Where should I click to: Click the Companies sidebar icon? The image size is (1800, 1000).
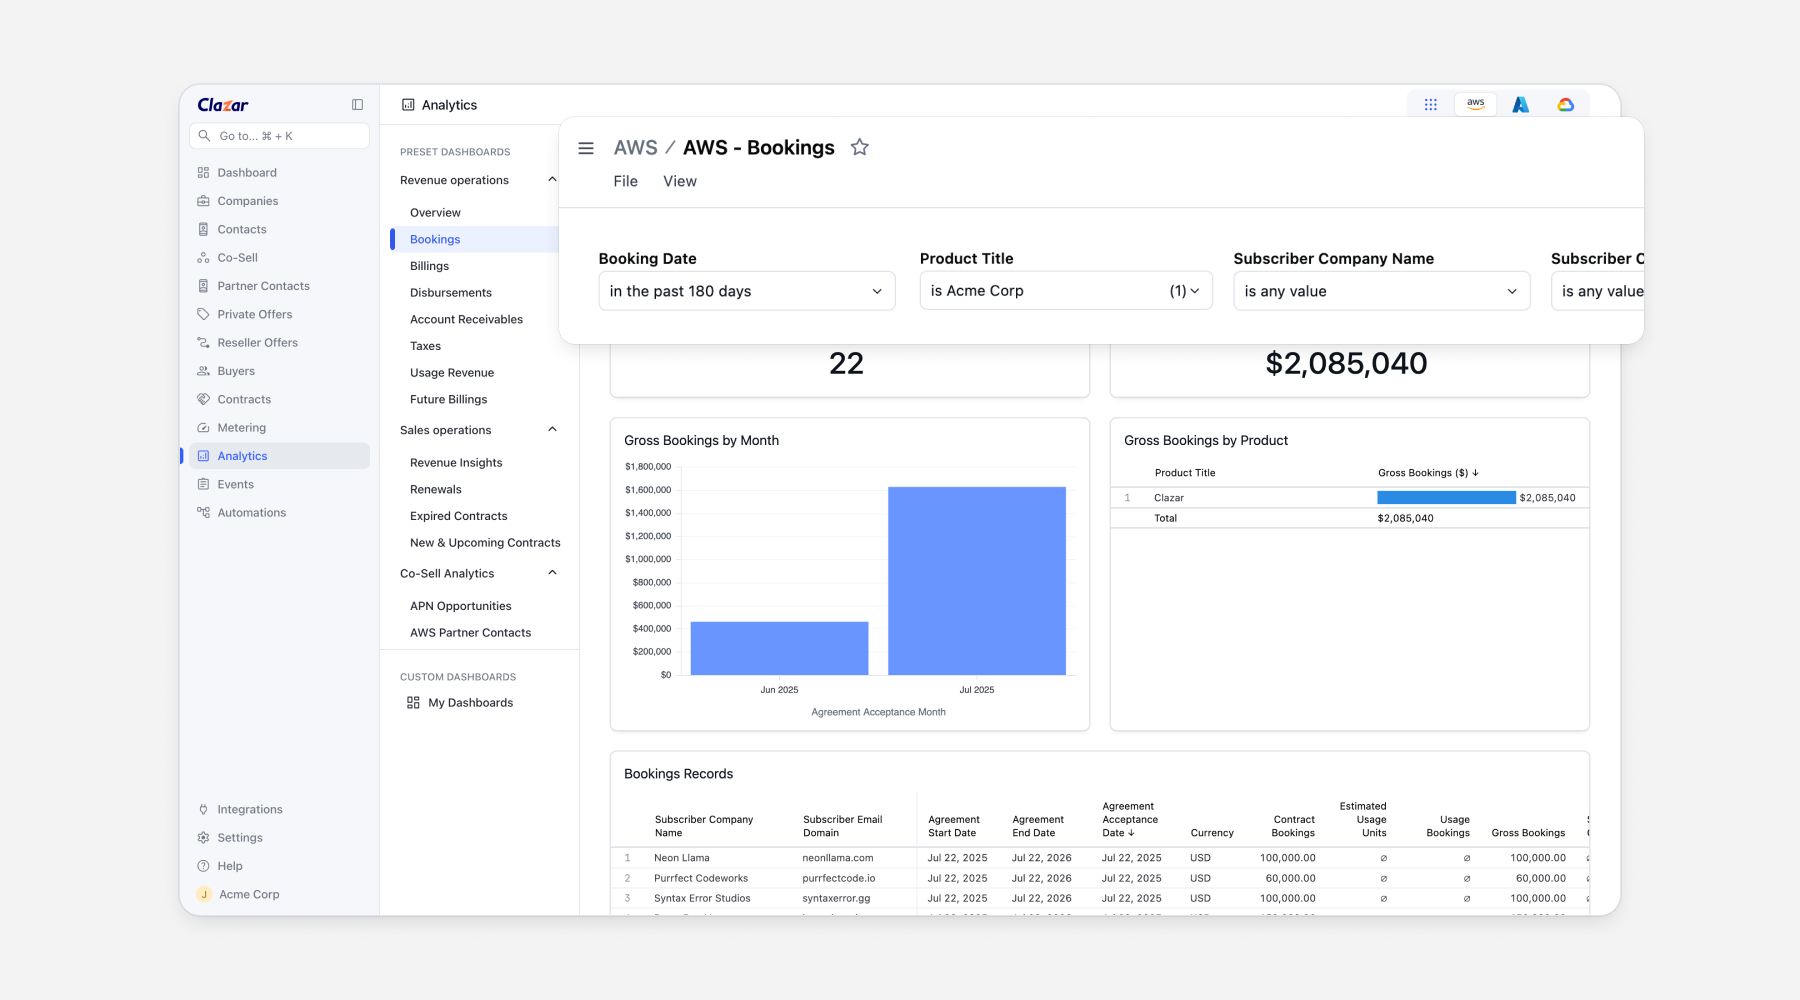click(203, 201)
